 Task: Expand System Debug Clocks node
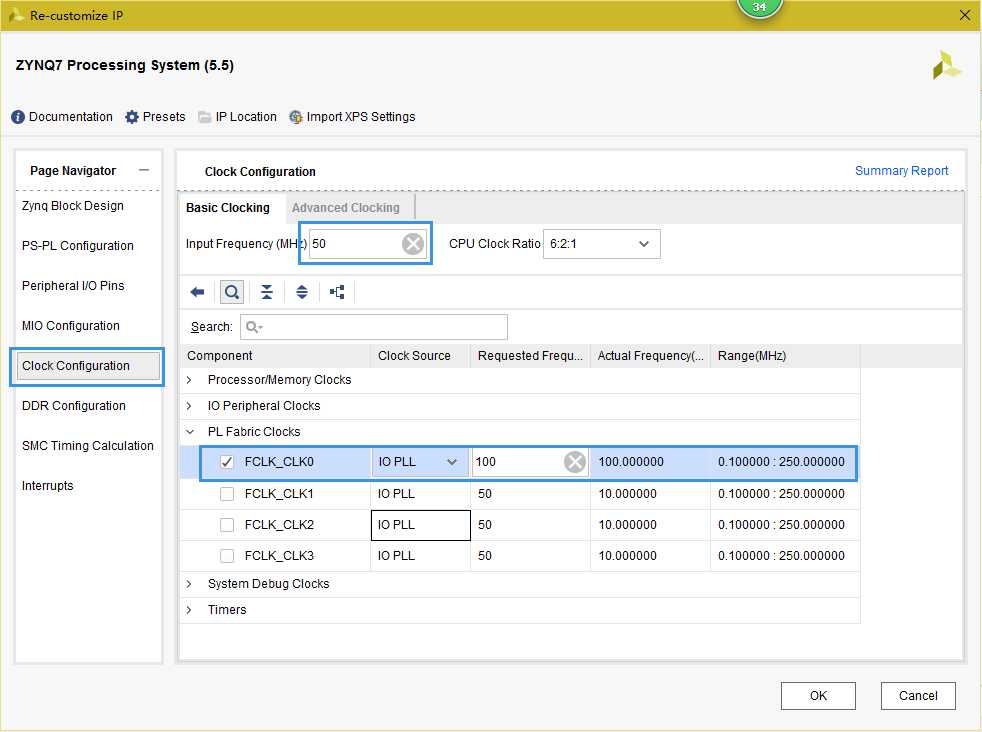pos(189,584)
